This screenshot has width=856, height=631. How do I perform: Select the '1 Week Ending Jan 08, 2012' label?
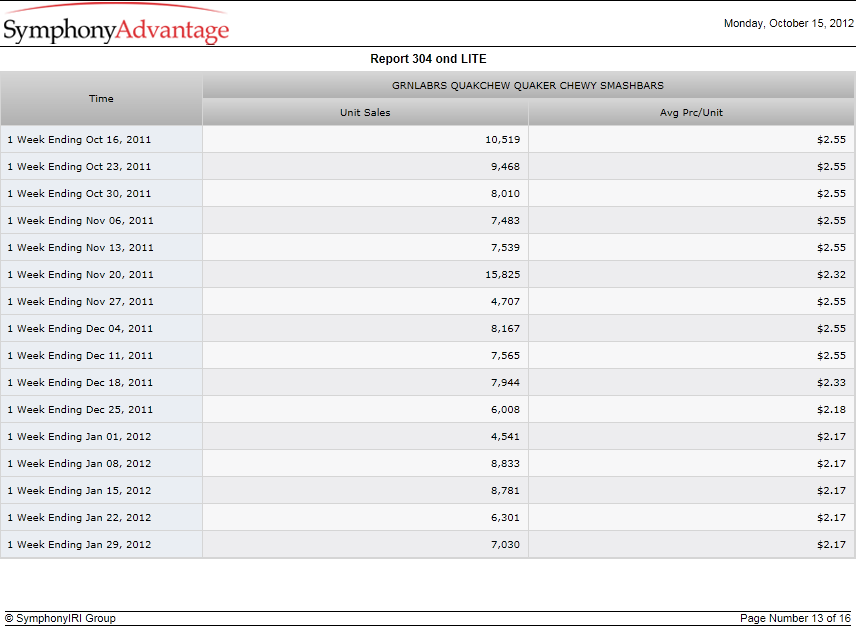point(79,464)
